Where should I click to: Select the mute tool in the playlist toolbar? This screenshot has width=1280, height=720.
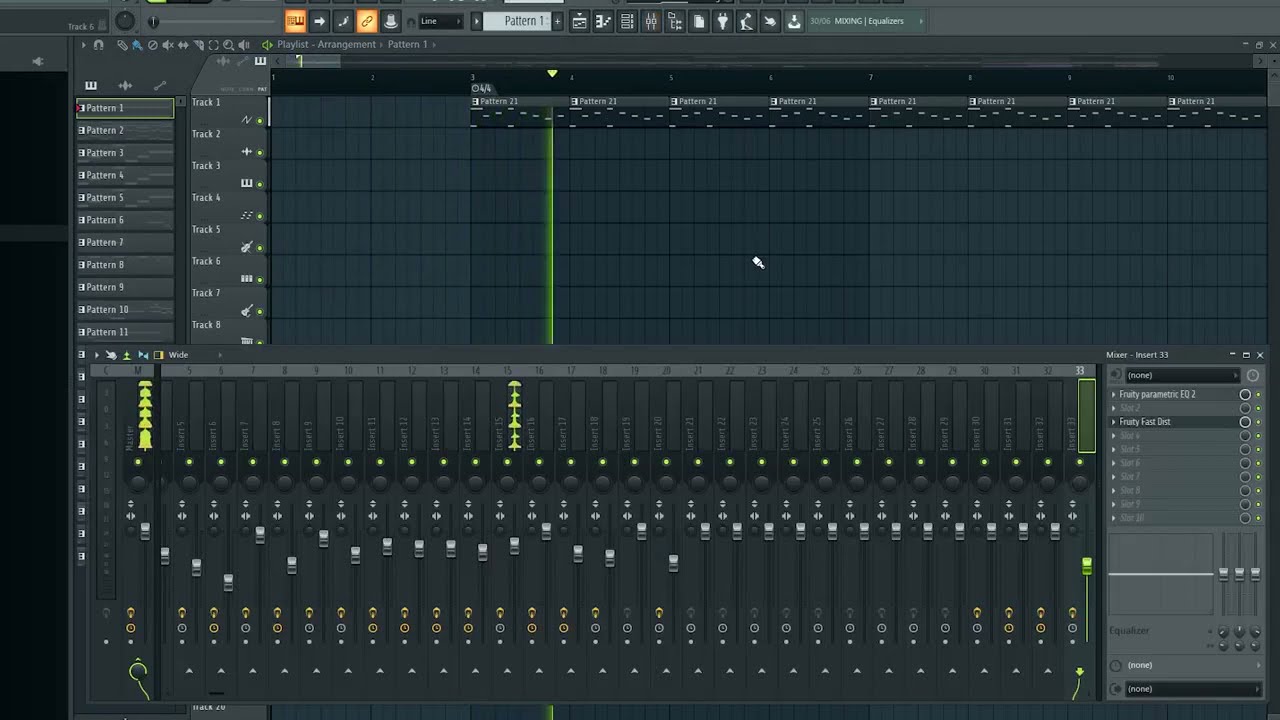pyautogui.click(x=167, y=45)
